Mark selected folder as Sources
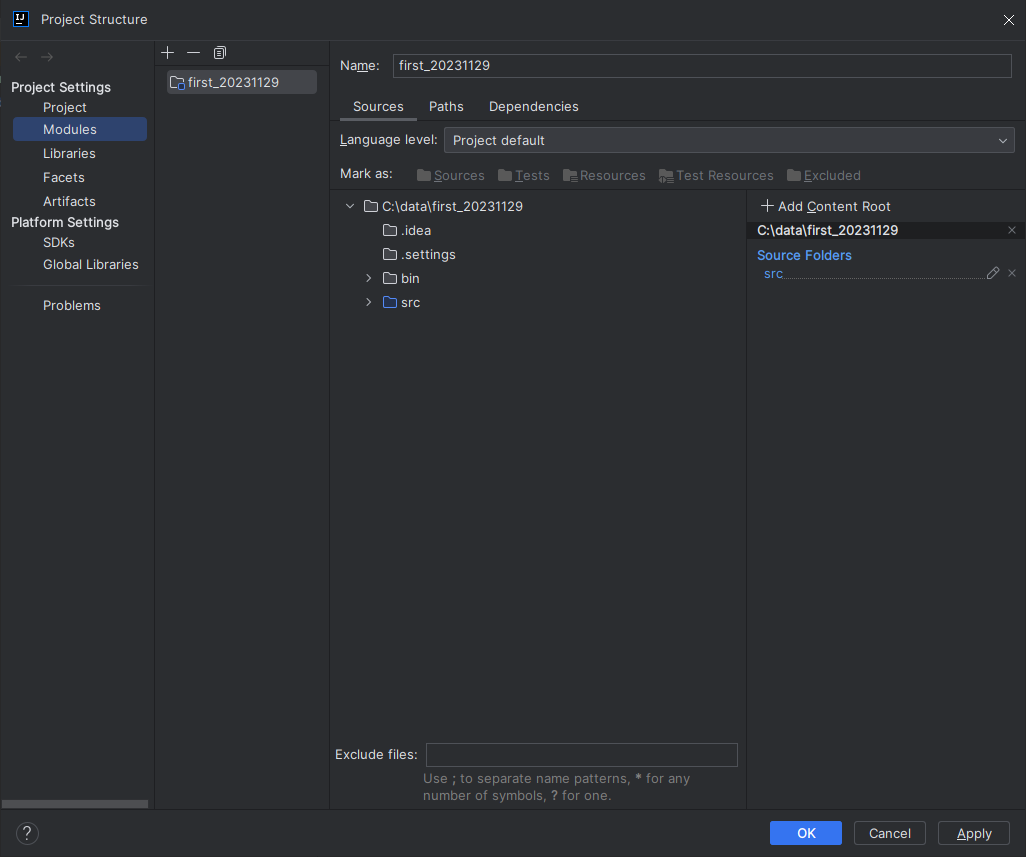The height and width of the screenshot is (857, 1026). pos(450,175)
